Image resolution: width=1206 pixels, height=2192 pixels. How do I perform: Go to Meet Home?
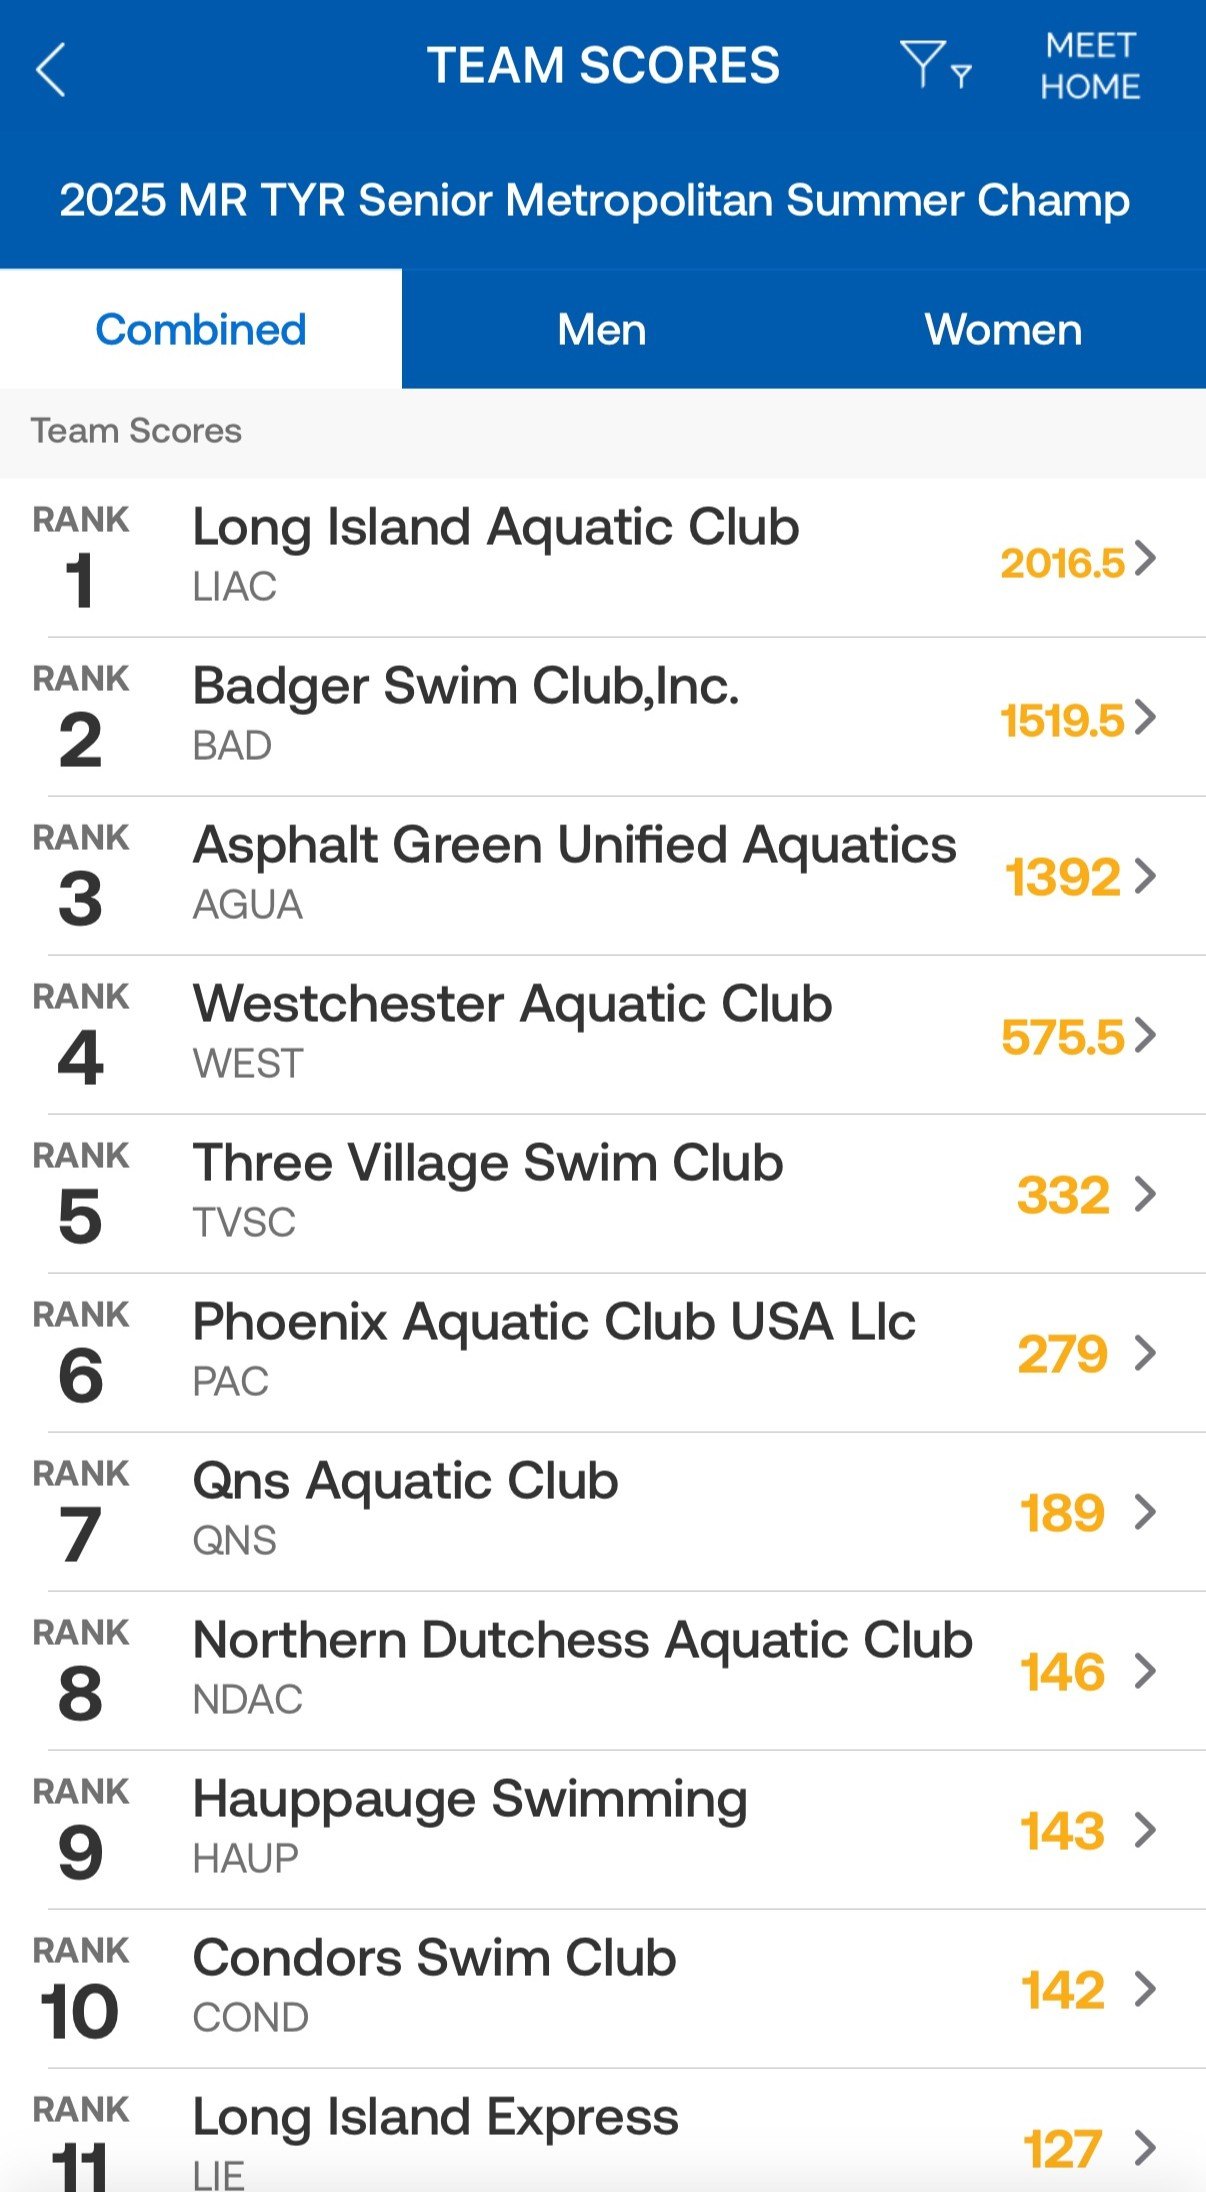(1089, 66)
